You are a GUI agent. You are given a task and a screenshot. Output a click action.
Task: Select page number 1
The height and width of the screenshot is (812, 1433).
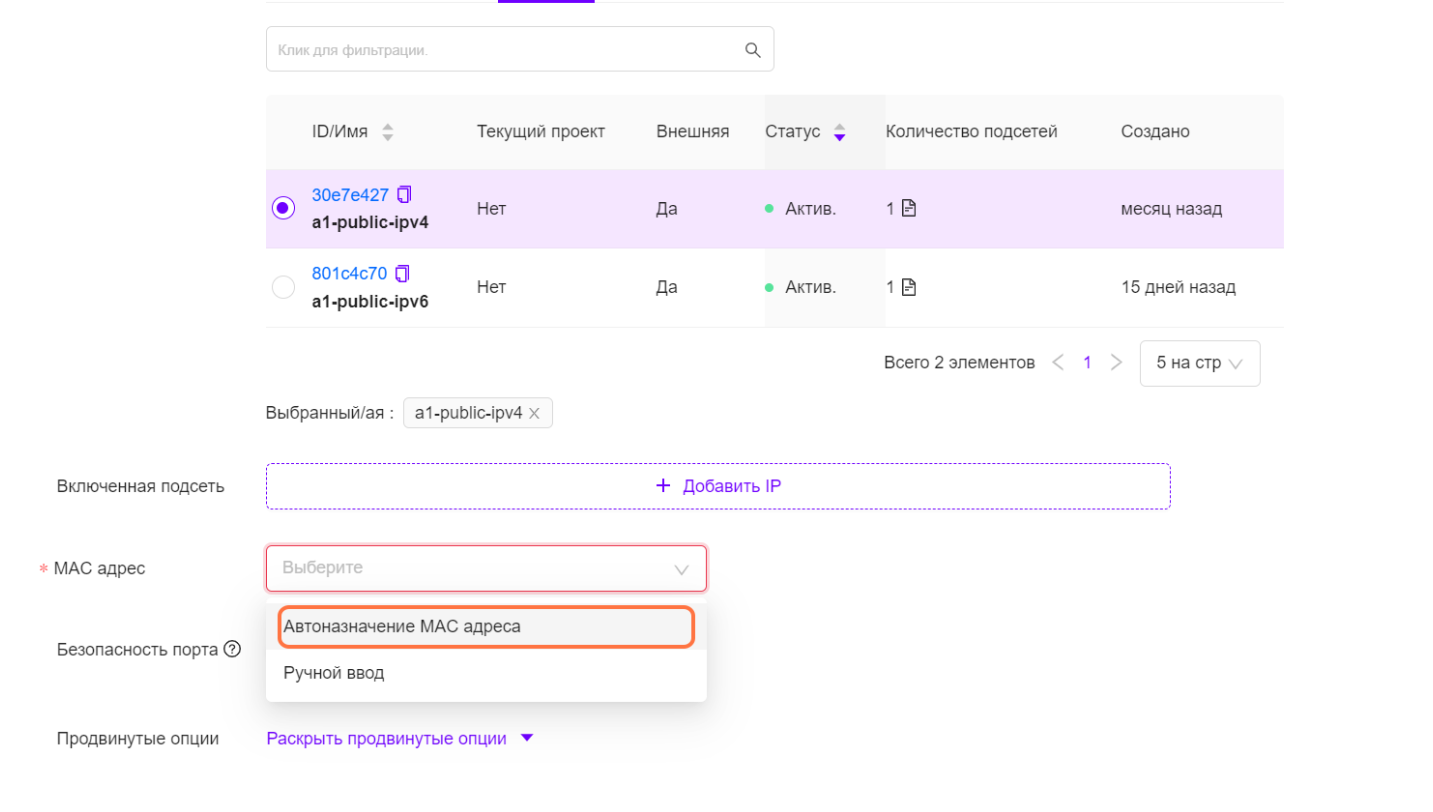[x=1088, y=363]
